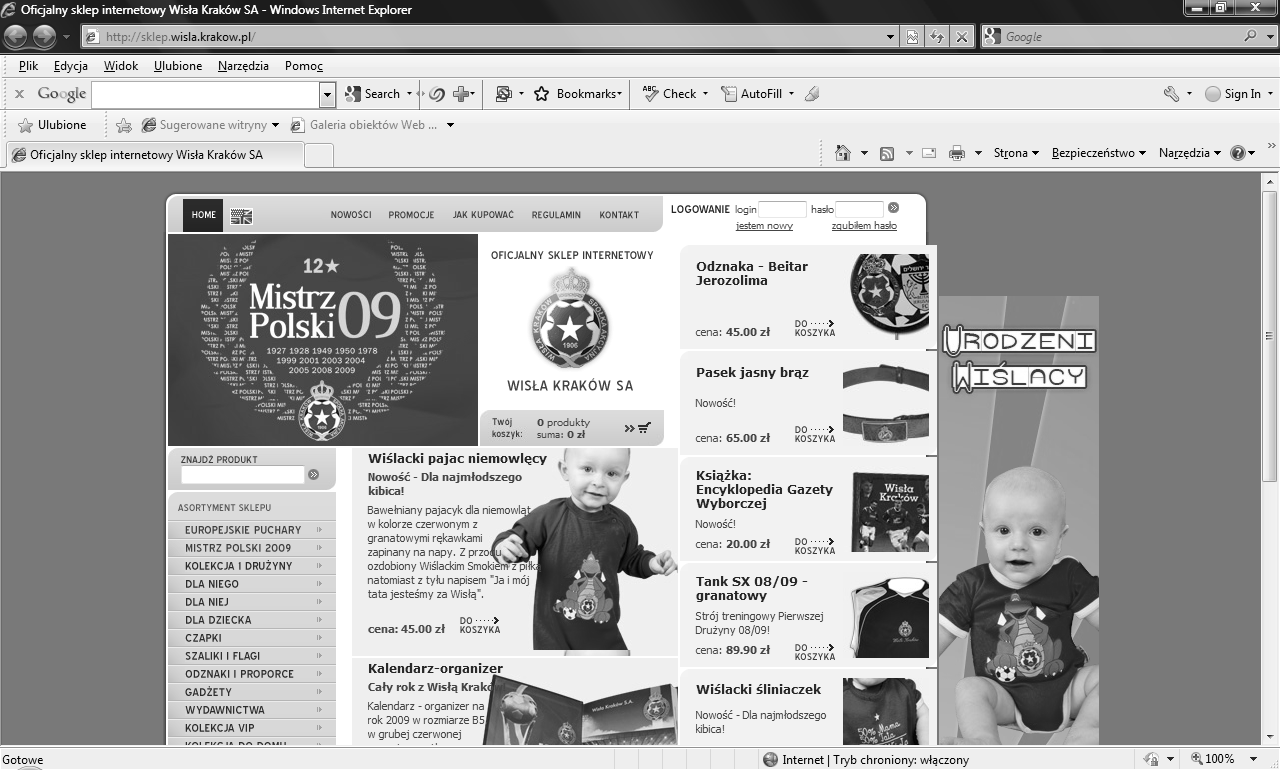This screenshot has width=1280, height=770.
Task: Click the Google Toolbar search input field
Action: [x=205, y=94]
